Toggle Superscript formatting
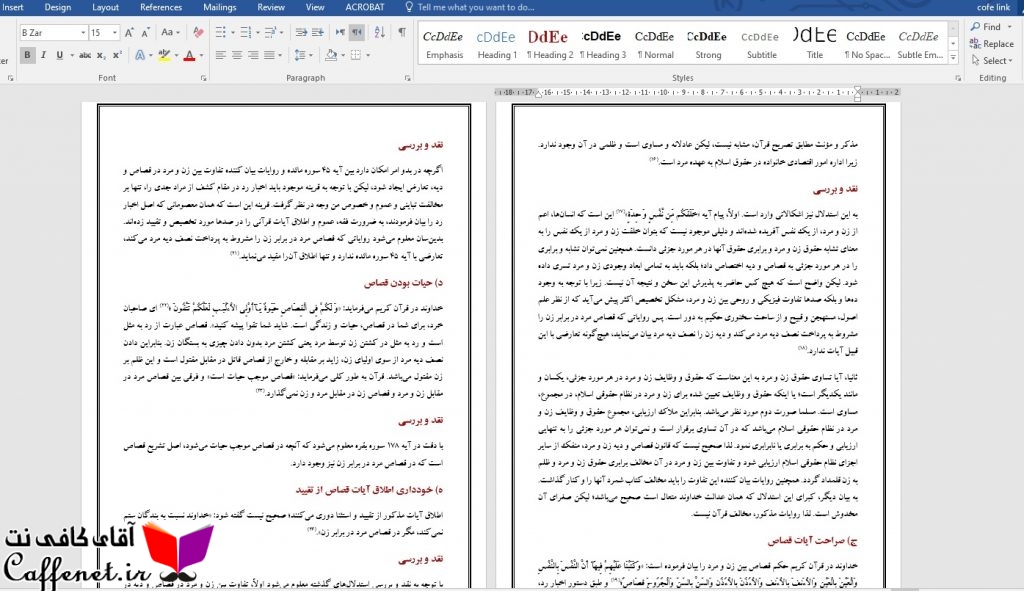 pos(117,56)
